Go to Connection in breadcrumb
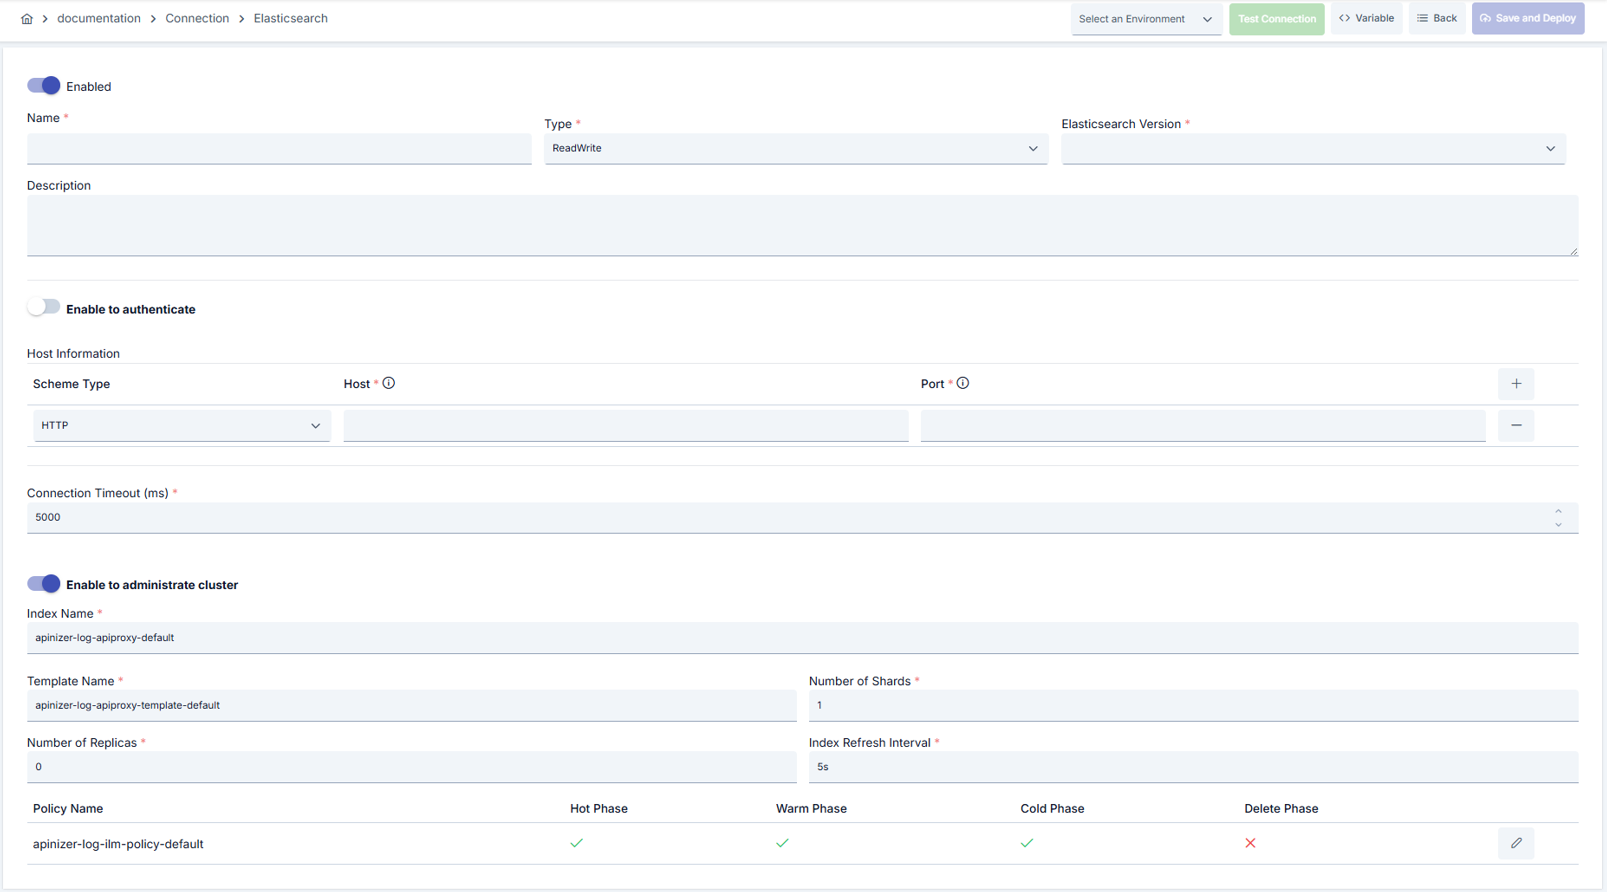 coord(197,18)
